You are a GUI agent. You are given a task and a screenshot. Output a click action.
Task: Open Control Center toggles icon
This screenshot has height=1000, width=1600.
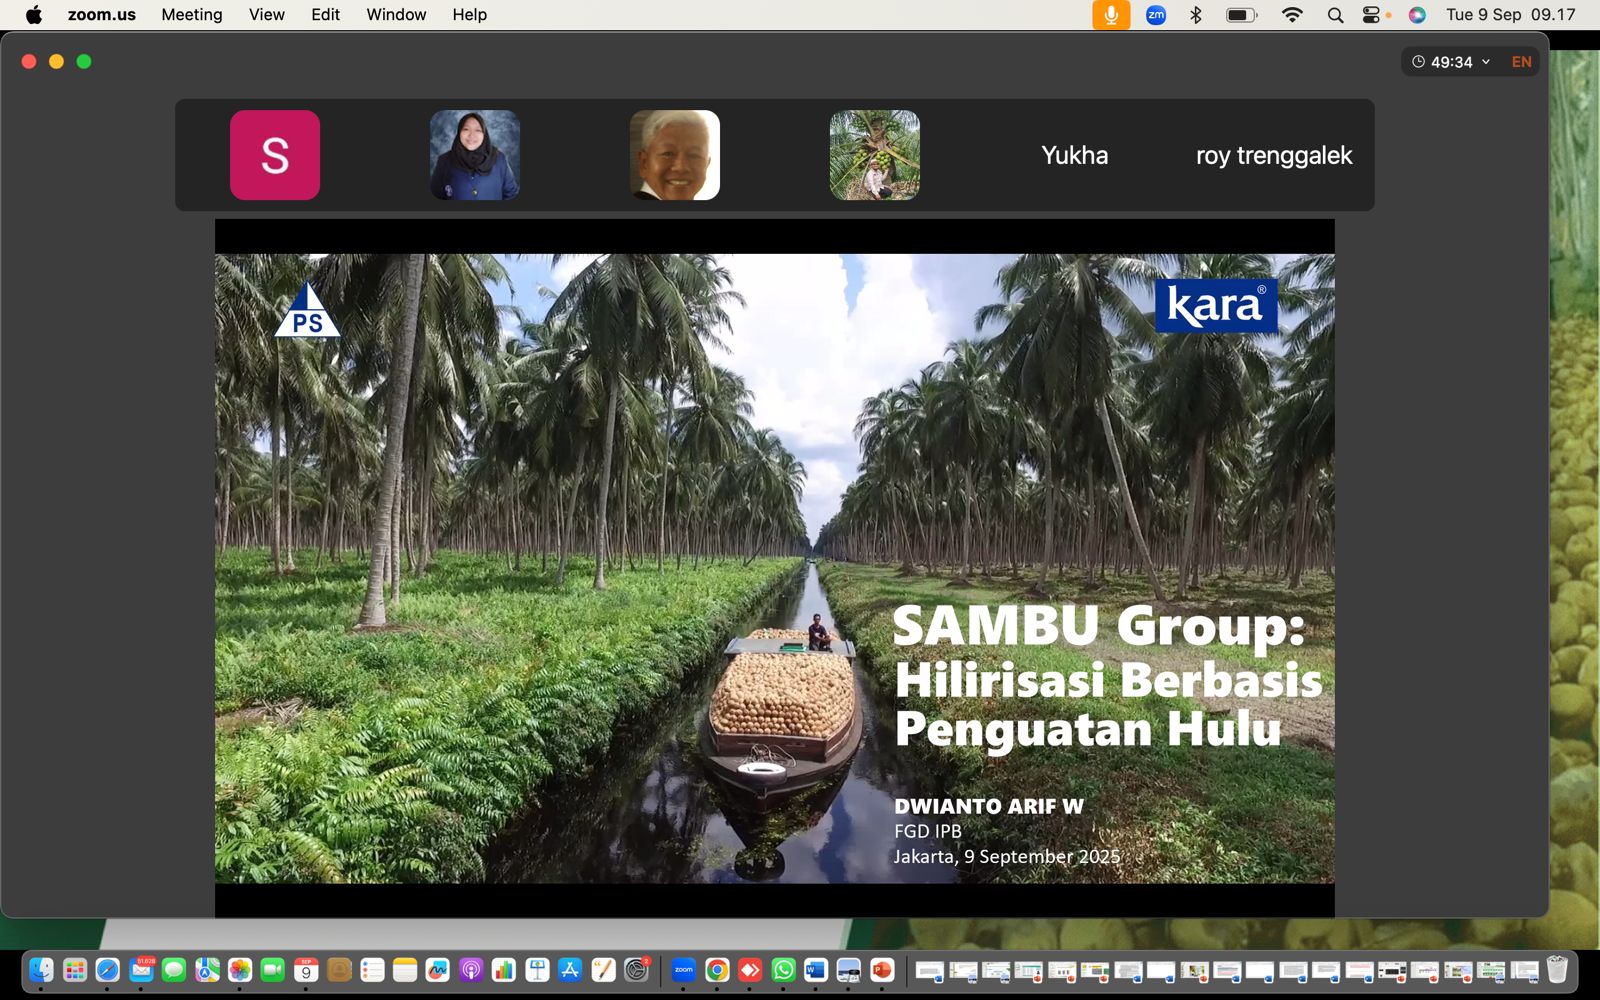coord(1372,15)
